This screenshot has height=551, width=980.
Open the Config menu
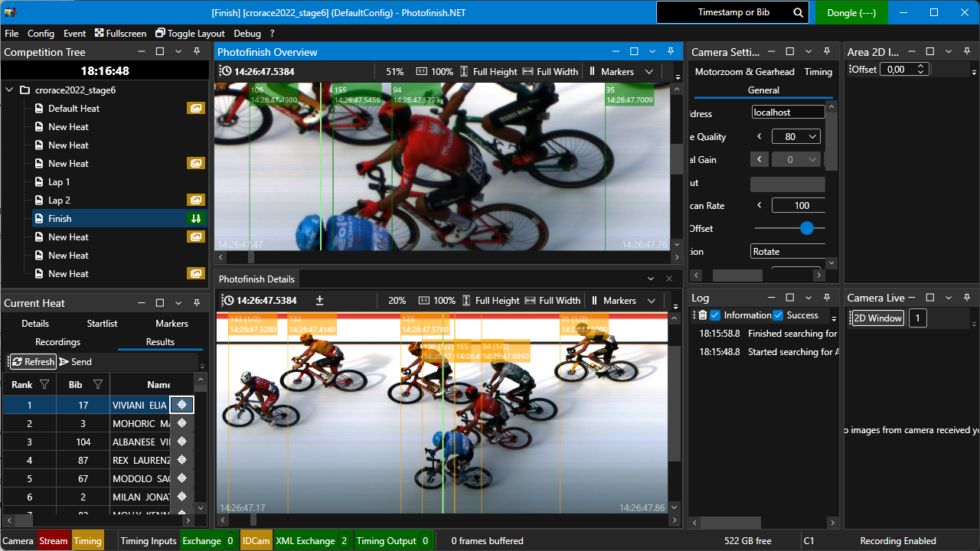coord(41,33)
